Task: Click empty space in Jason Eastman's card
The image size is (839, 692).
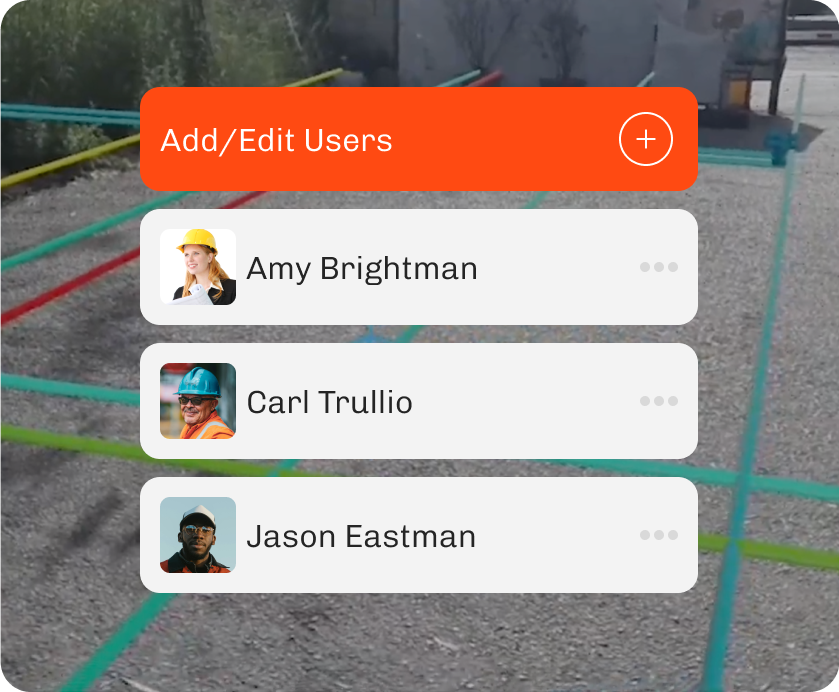Action: pyautogui.click(x=556, y=535)
